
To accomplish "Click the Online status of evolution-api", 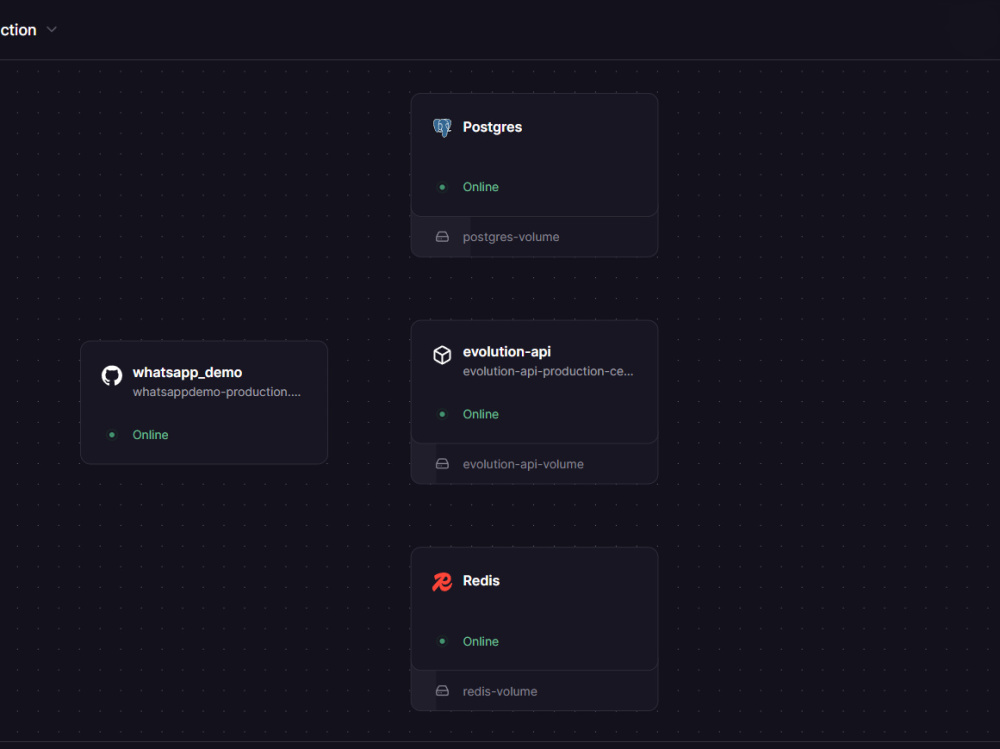I will [481, 414].
